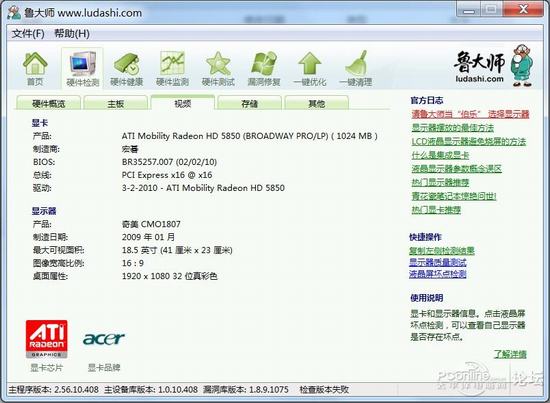This screenshot has width=550, height=403.
Task: Minimize the Ludashi window
Action: [468, 9]
